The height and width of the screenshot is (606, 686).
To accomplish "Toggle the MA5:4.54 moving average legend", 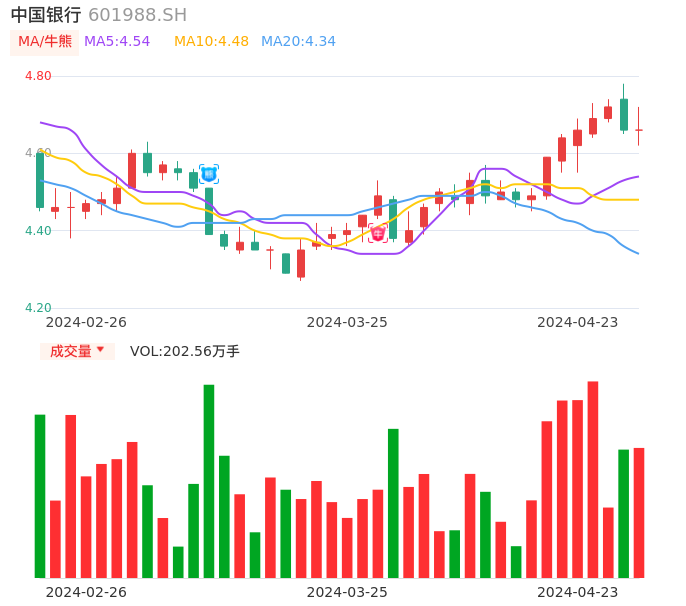I will 117,42.
